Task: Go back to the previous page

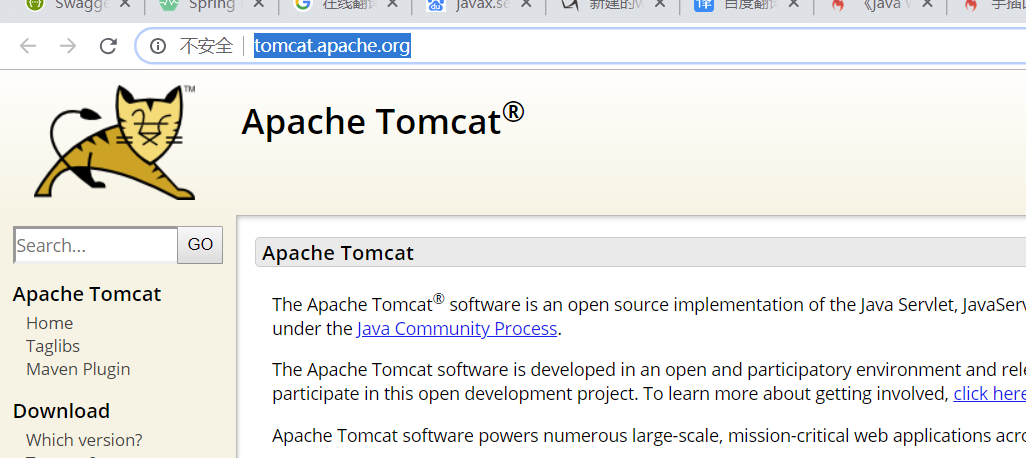Action: tap(27, 46)
